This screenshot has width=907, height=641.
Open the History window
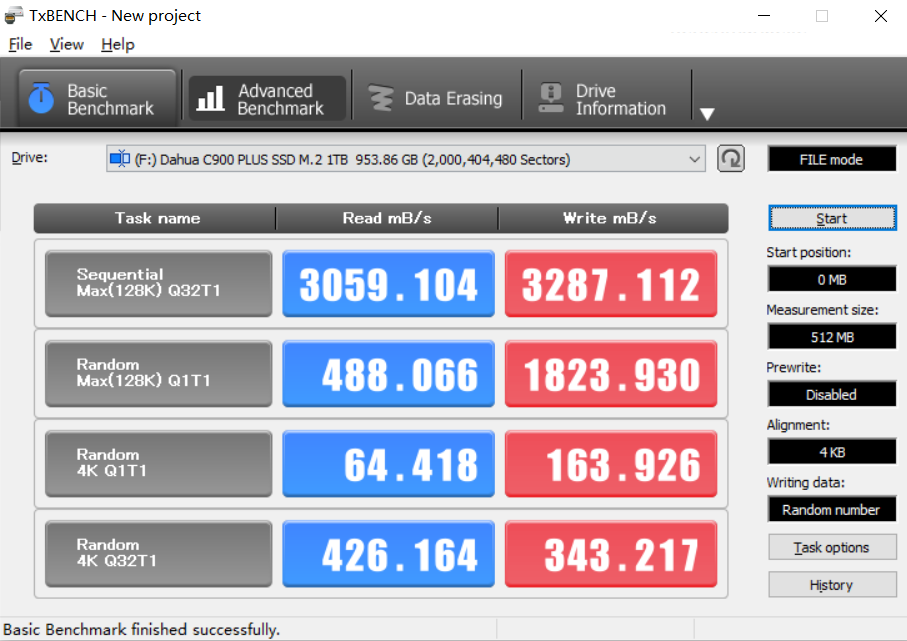832,585
